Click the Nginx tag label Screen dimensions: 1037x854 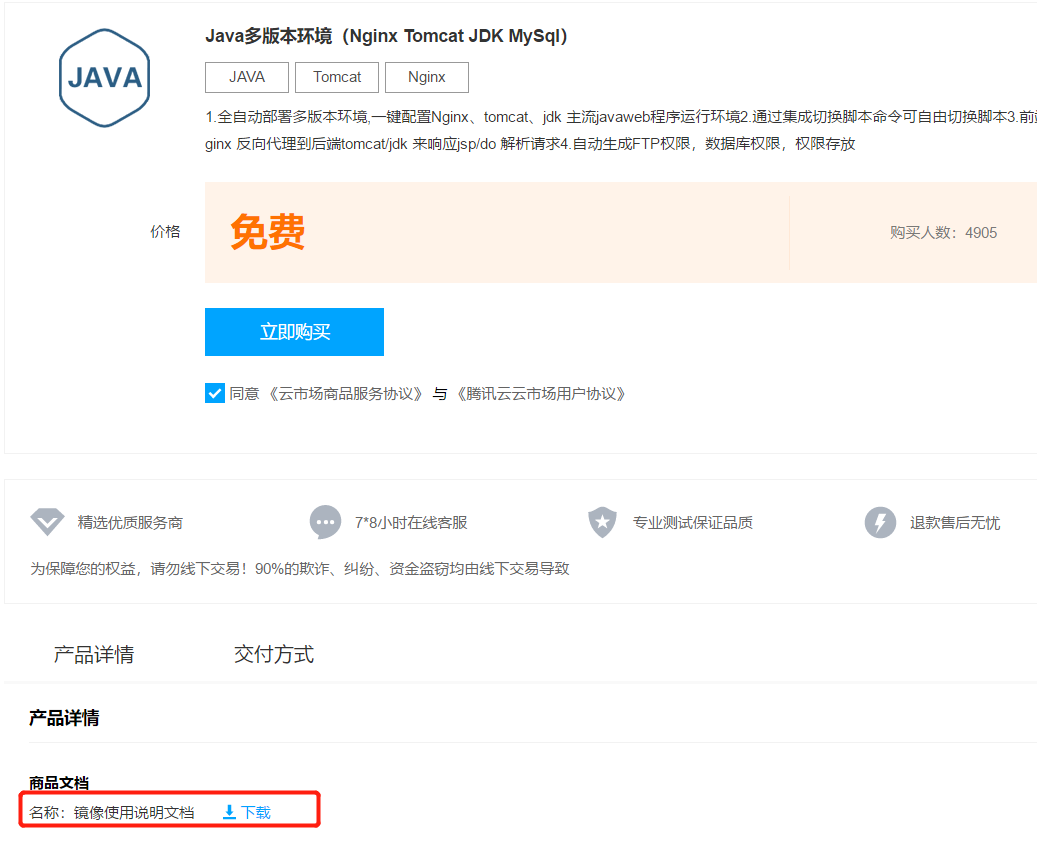(x=426, y=77)
